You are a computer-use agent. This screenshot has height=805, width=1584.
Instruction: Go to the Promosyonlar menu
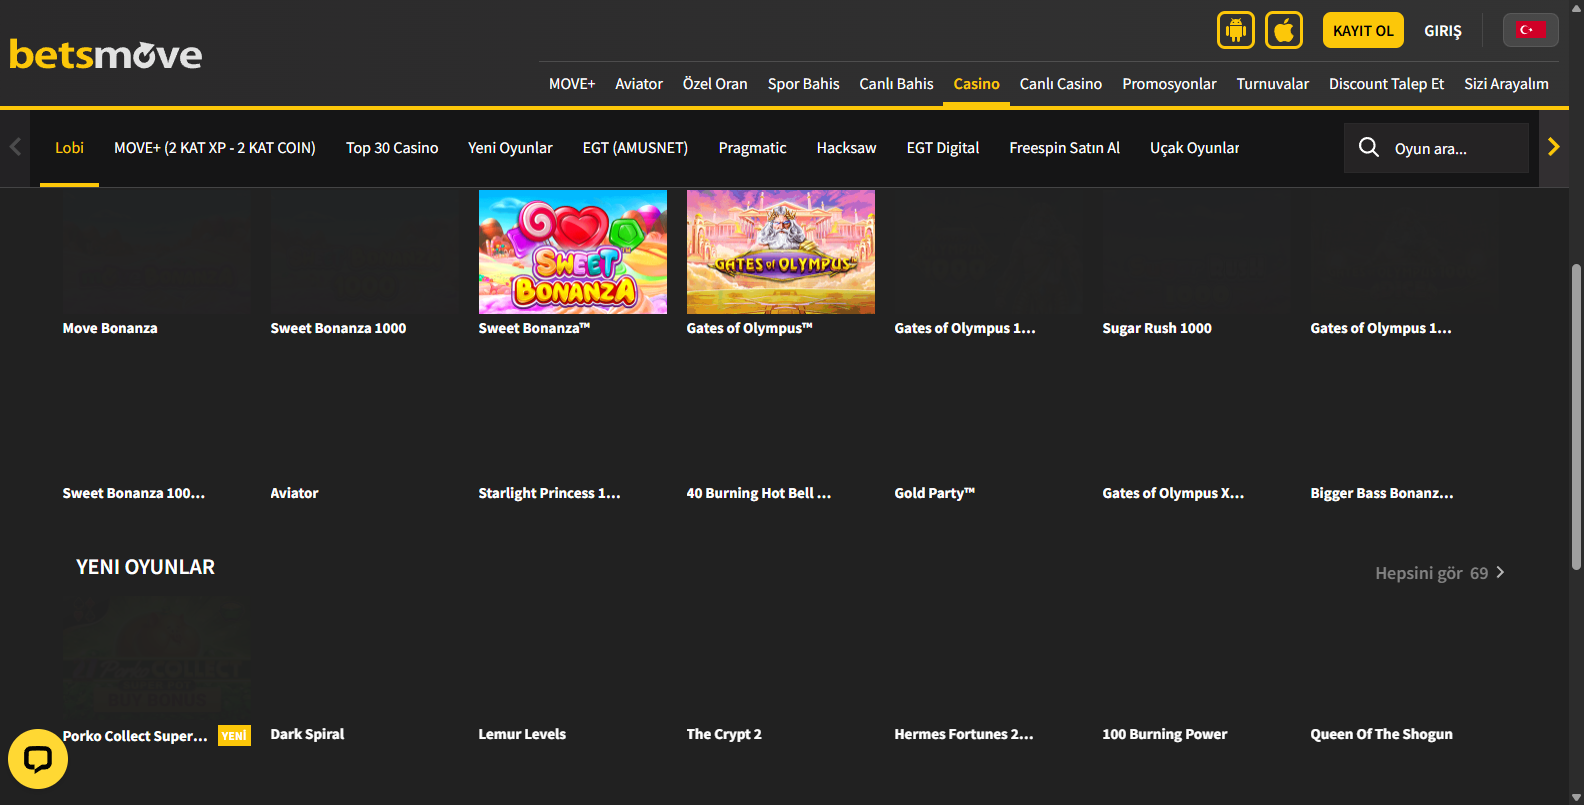1168,84
